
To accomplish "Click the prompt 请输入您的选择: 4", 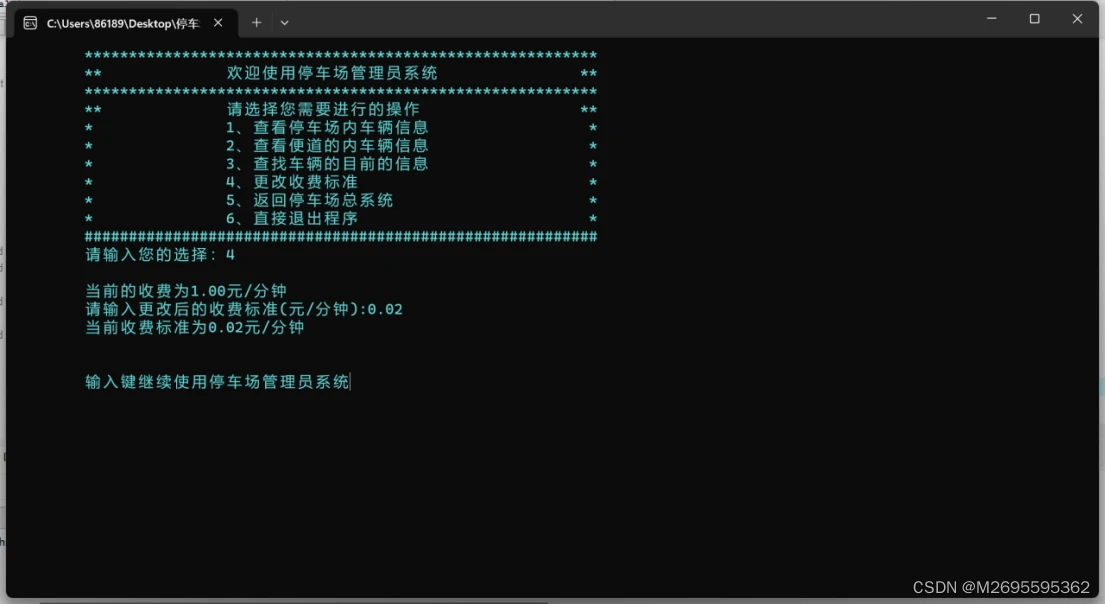I will coord(160,255).
